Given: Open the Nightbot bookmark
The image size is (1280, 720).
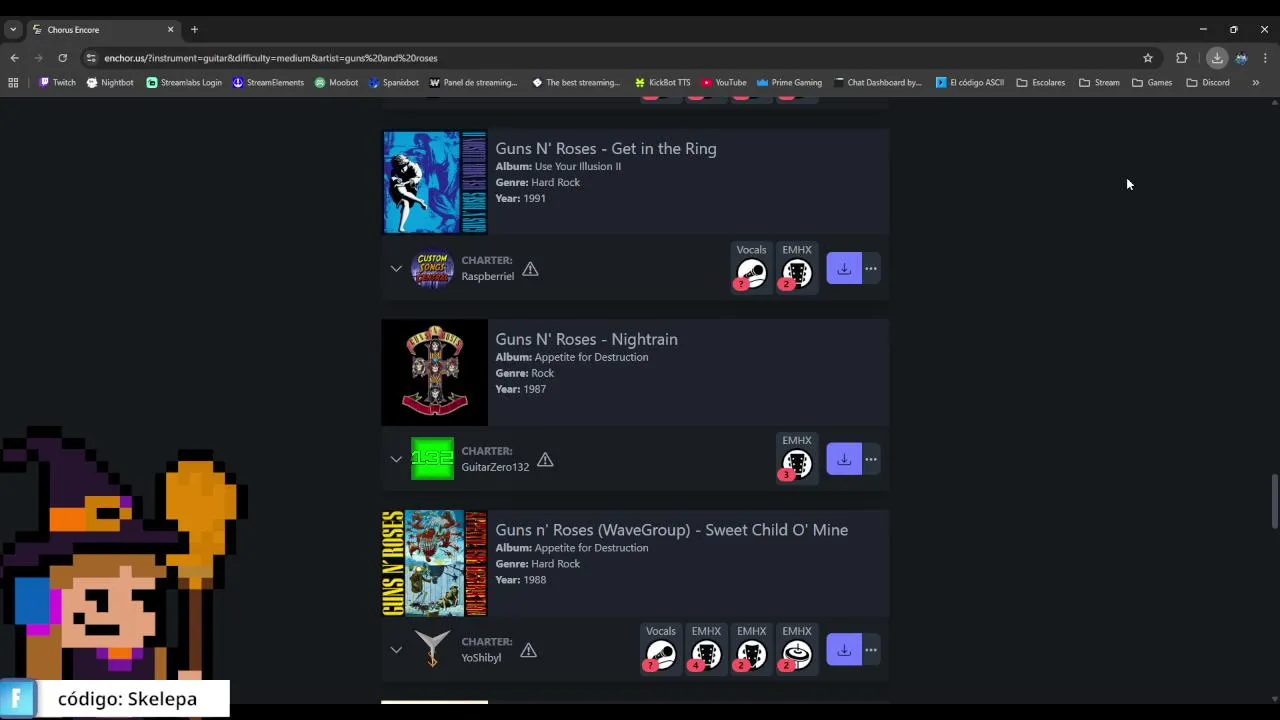Looking at the screenshot, I should [x=110, y=82].
